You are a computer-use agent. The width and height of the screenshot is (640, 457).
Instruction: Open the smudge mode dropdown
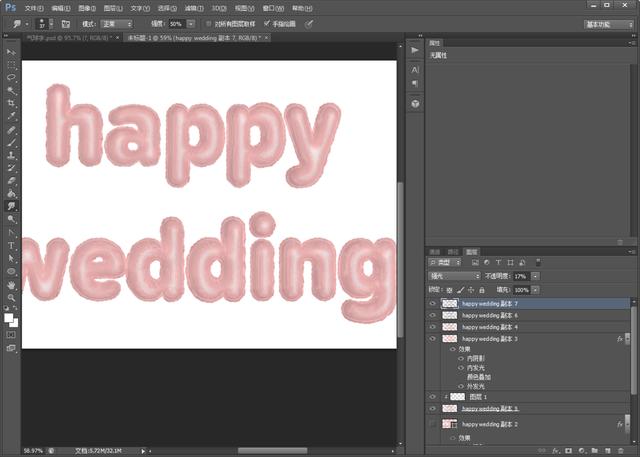[x=117, y=24]
